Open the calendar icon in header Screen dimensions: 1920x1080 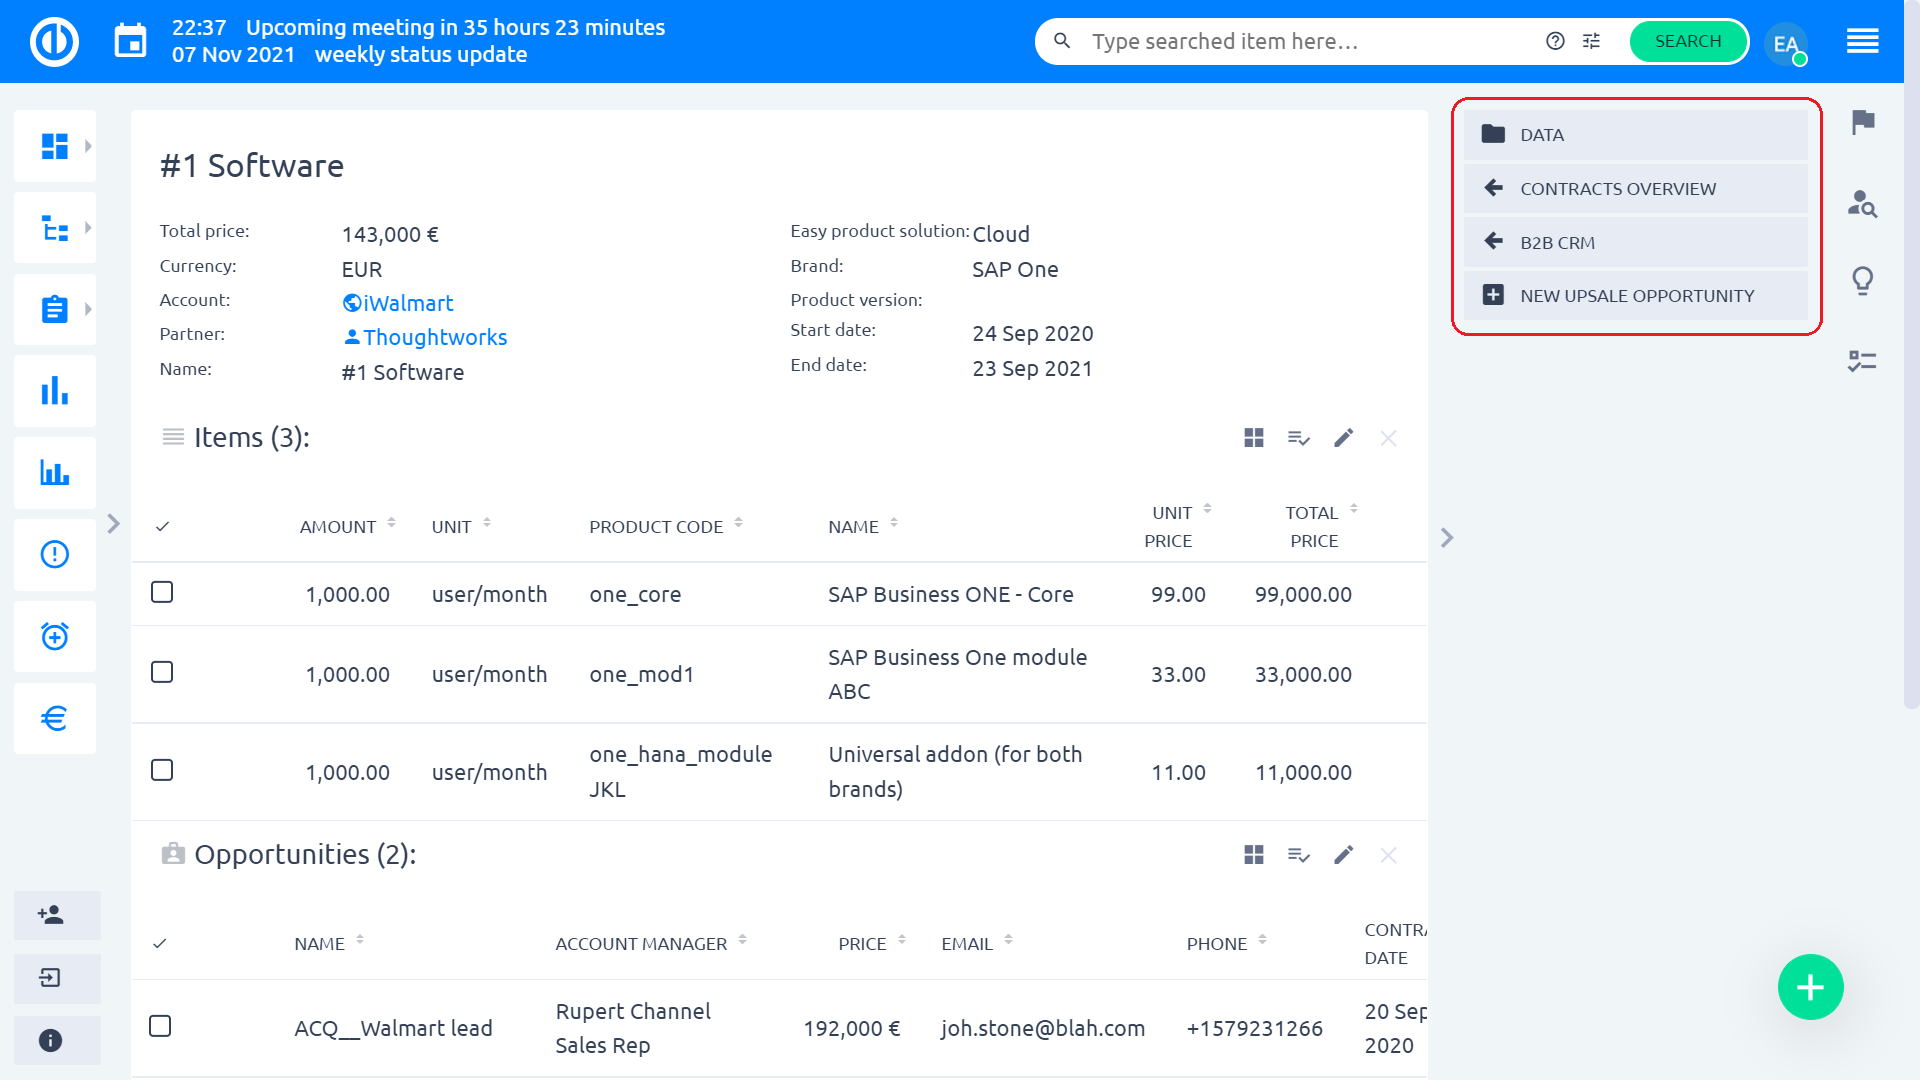coord(130,42)
